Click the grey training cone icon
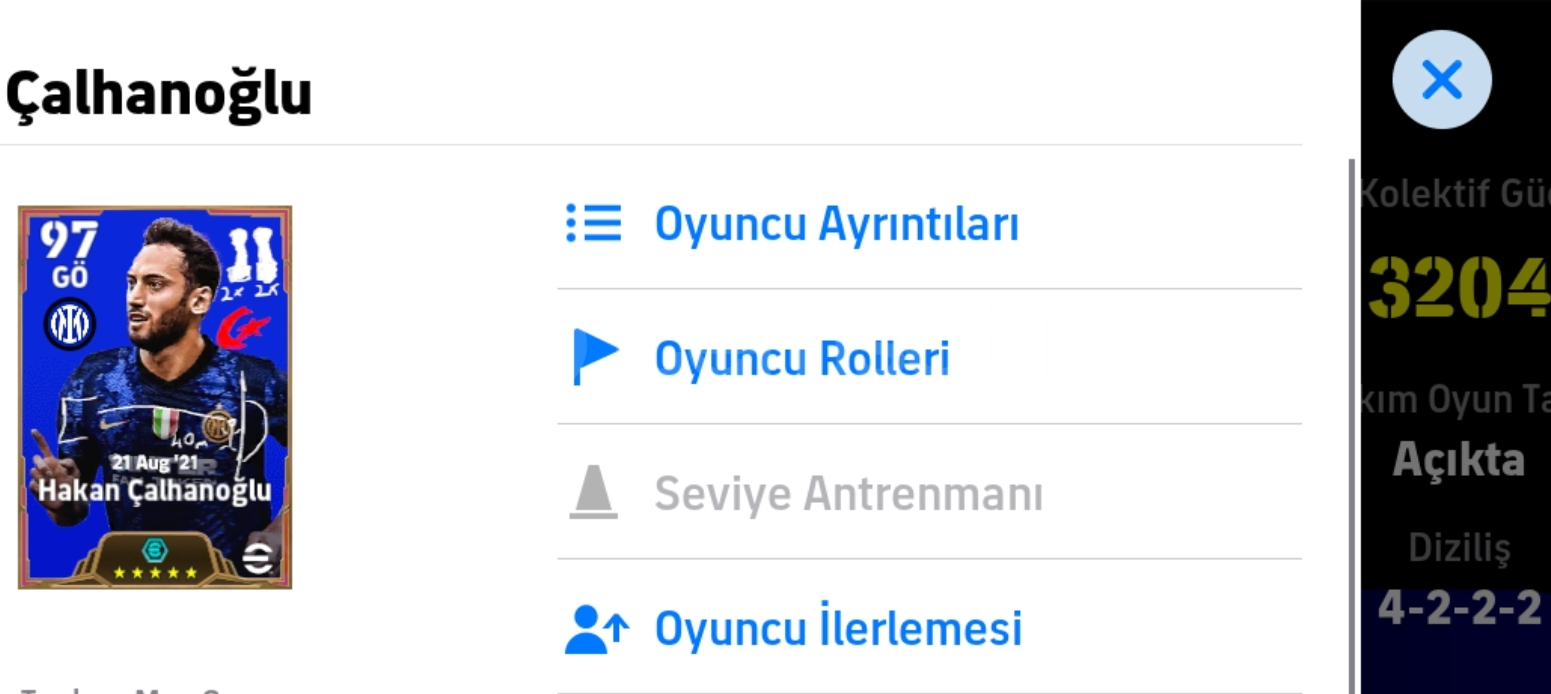 point(593,493)
